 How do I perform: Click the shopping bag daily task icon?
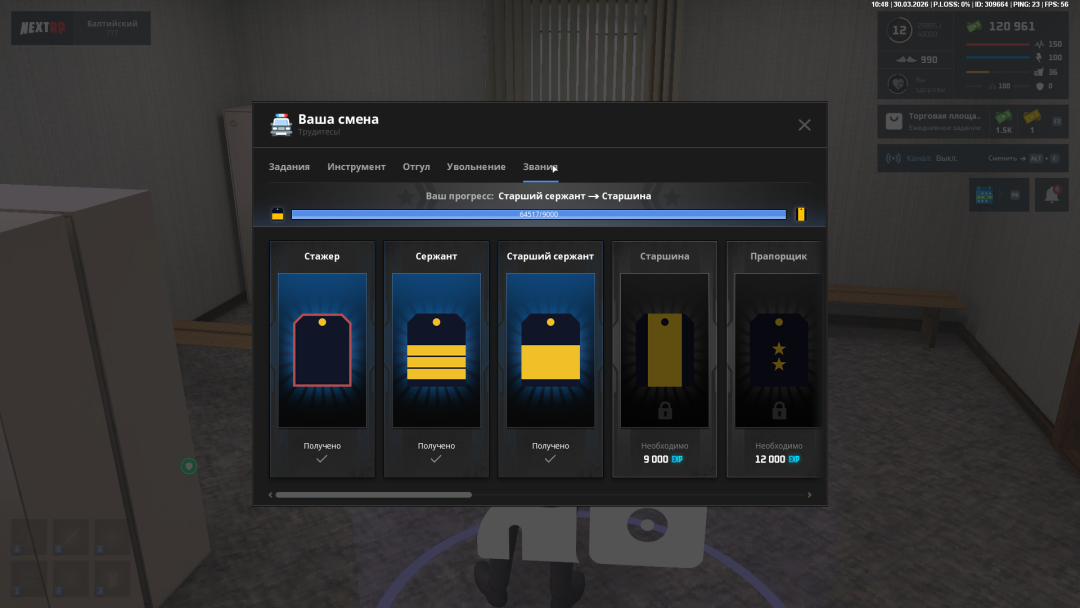tap(894, 122)
